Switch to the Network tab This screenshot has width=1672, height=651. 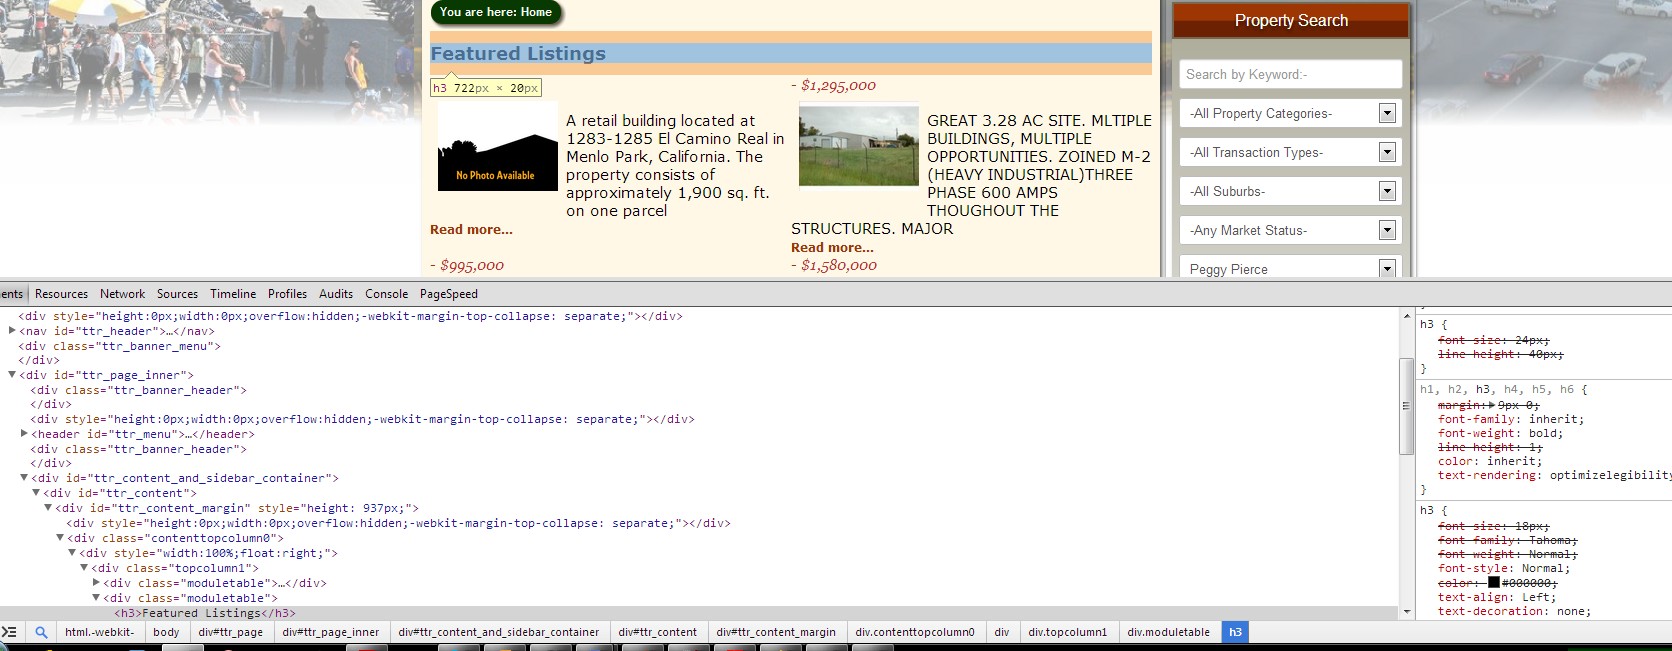tap(122, 294)
